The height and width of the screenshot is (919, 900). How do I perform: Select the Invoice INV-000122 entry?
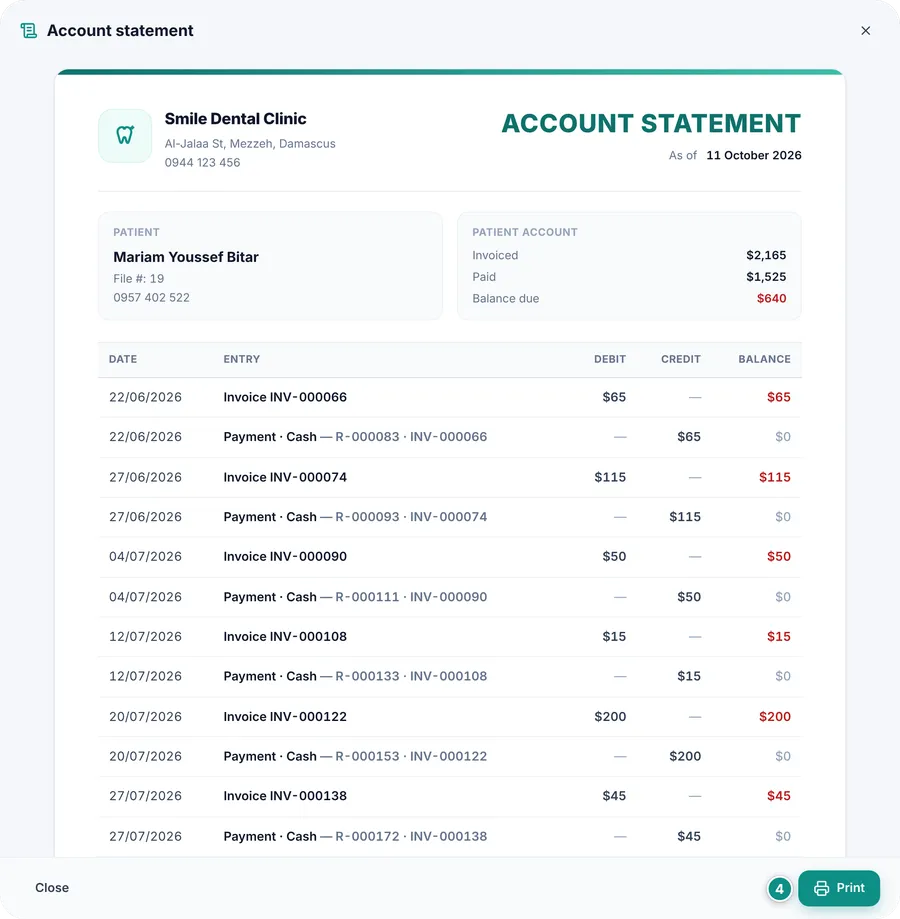(449, 716)
